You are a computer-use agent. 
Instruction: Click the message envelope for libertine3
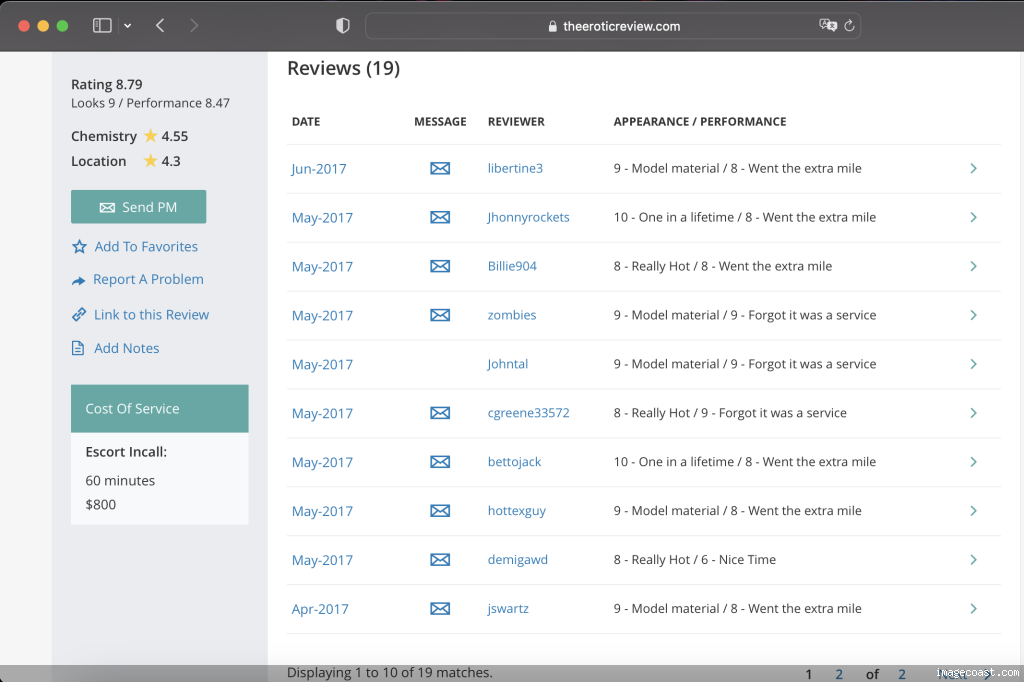pyautogui.click(x=440, y=169)
